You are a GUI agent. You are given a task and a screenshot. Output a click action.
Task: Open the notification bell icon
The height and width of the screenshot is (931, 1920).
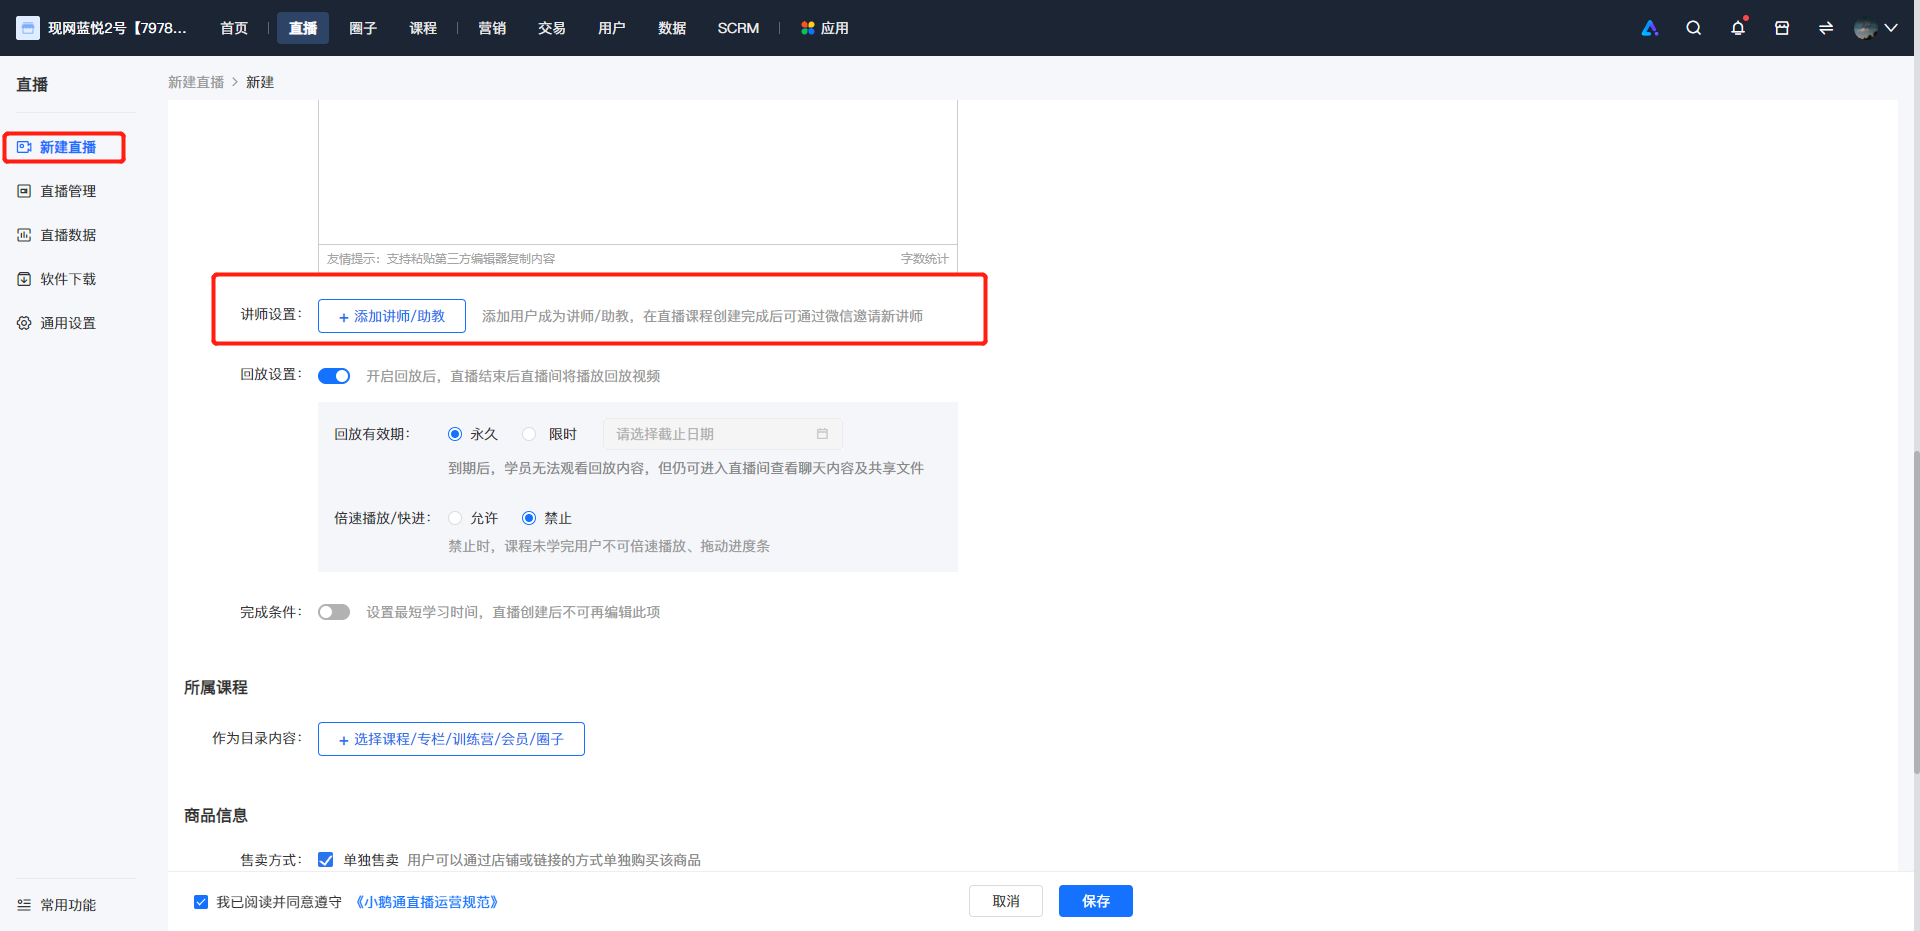(1738, 28)
